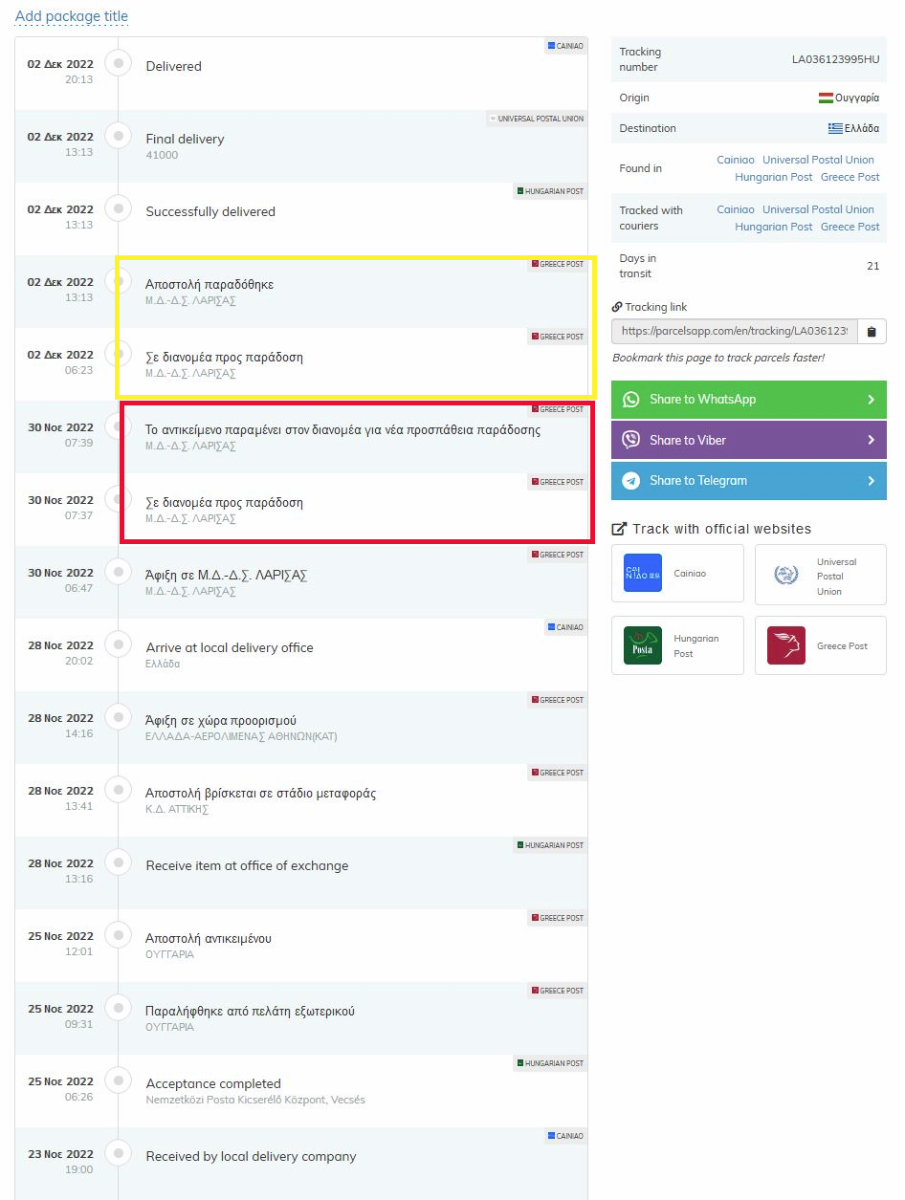Share to Telegram chevron arrow
Viewport: 905px width, 1200px height.
pos(871,481)
